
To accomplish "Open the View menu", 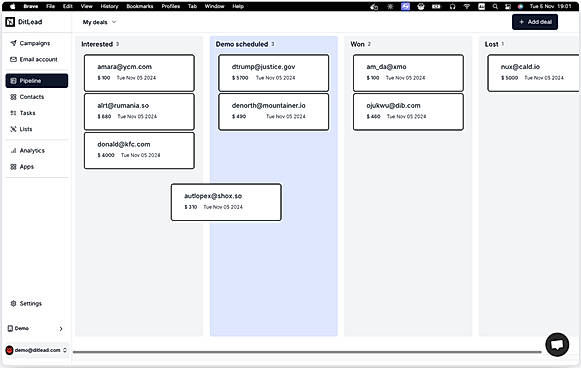I will 86,6.
